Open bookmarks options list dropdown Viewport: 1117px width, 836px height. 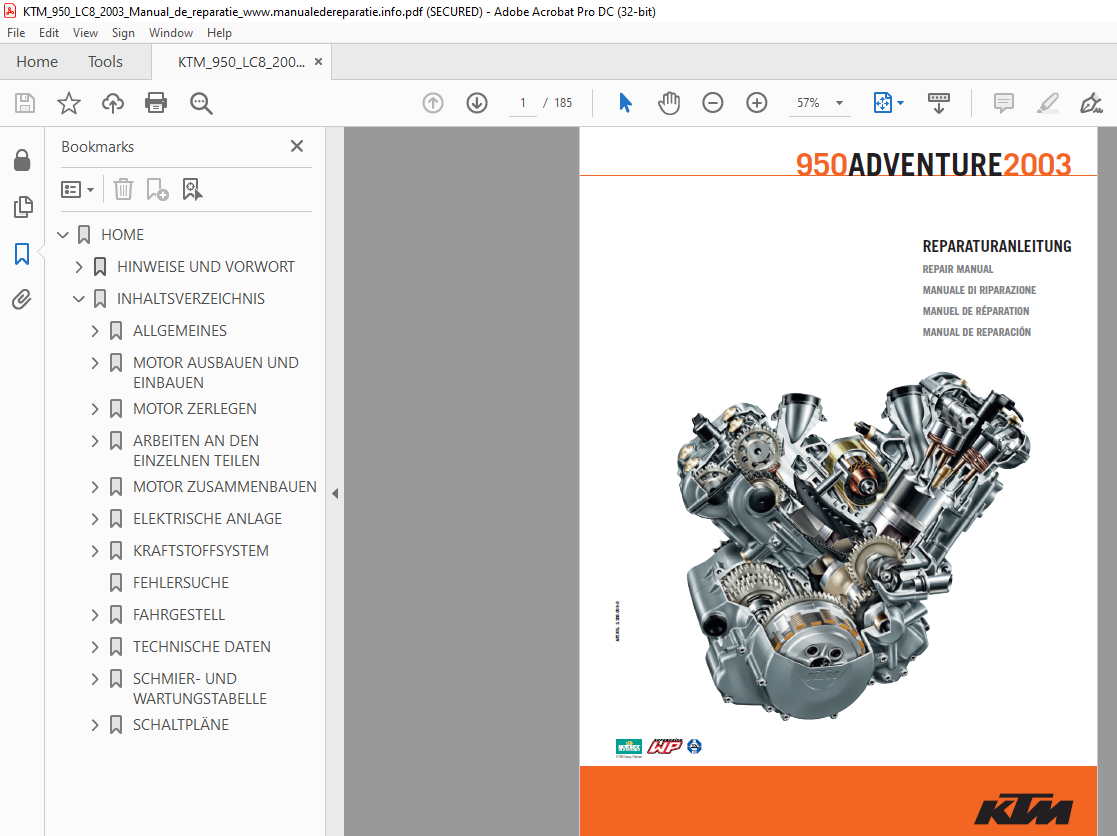(x=78, y=189)
